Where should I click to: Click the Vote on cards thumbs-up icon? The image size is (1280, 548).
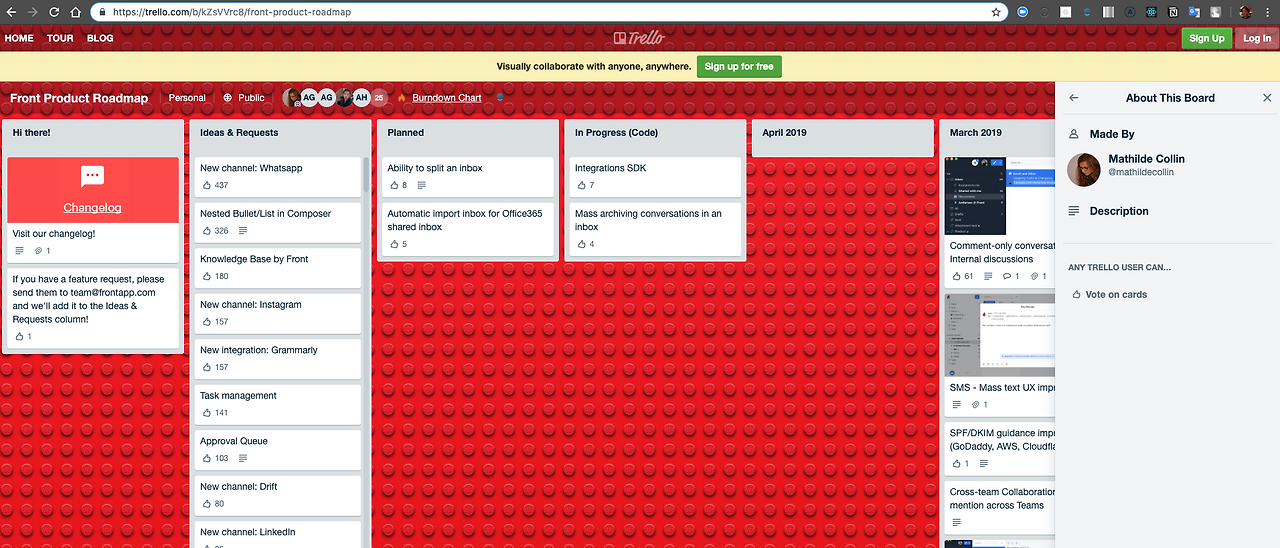coord(1076,295)
